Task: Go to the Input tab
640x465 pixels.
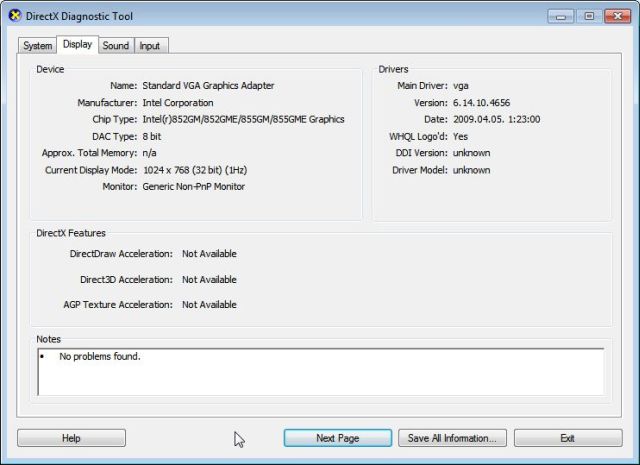Action: click(150, 46)
